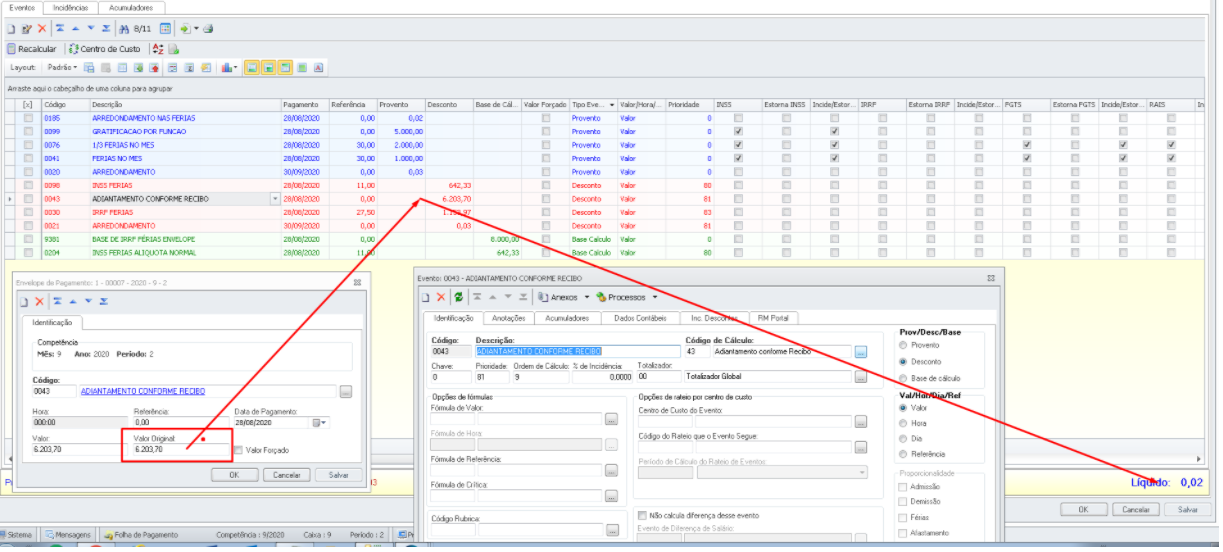Click lookup button for Centro de Custo do Evento
Screen dimensions: 1223x552
click(x=861, y=421)
